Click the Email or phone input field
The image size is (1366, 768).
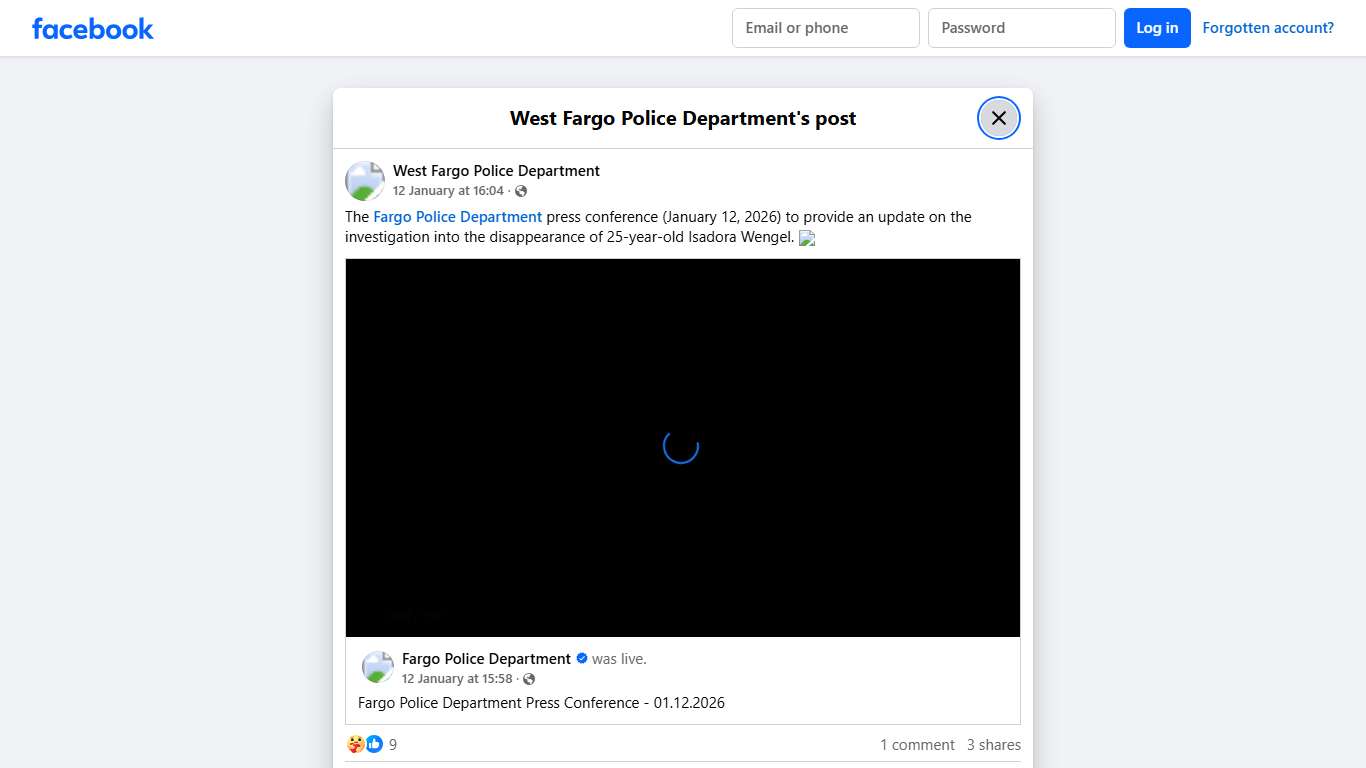click(825, 28)
